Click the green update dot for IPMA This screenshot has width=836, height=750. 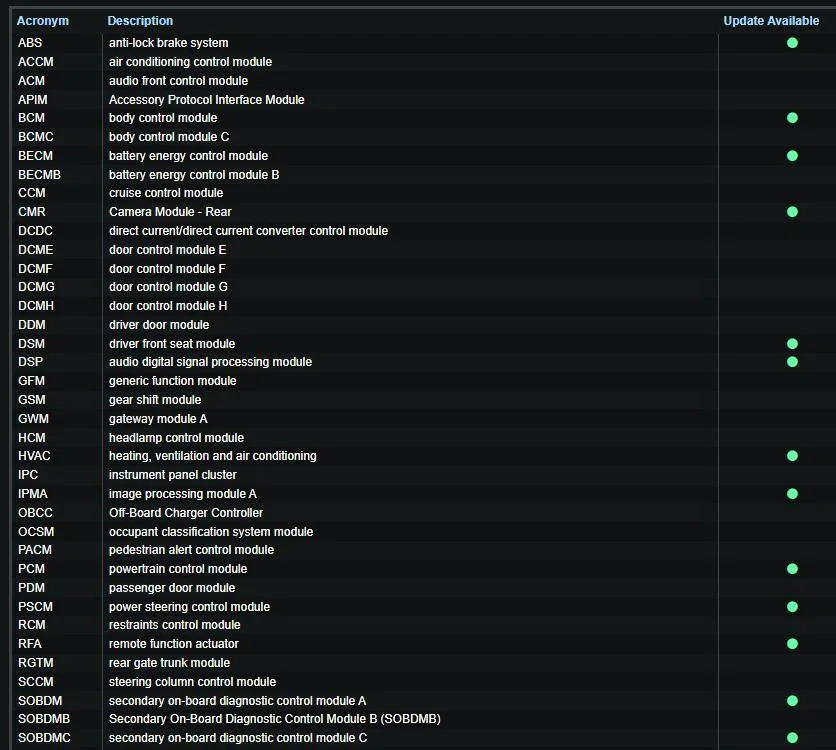pos(792,494)
